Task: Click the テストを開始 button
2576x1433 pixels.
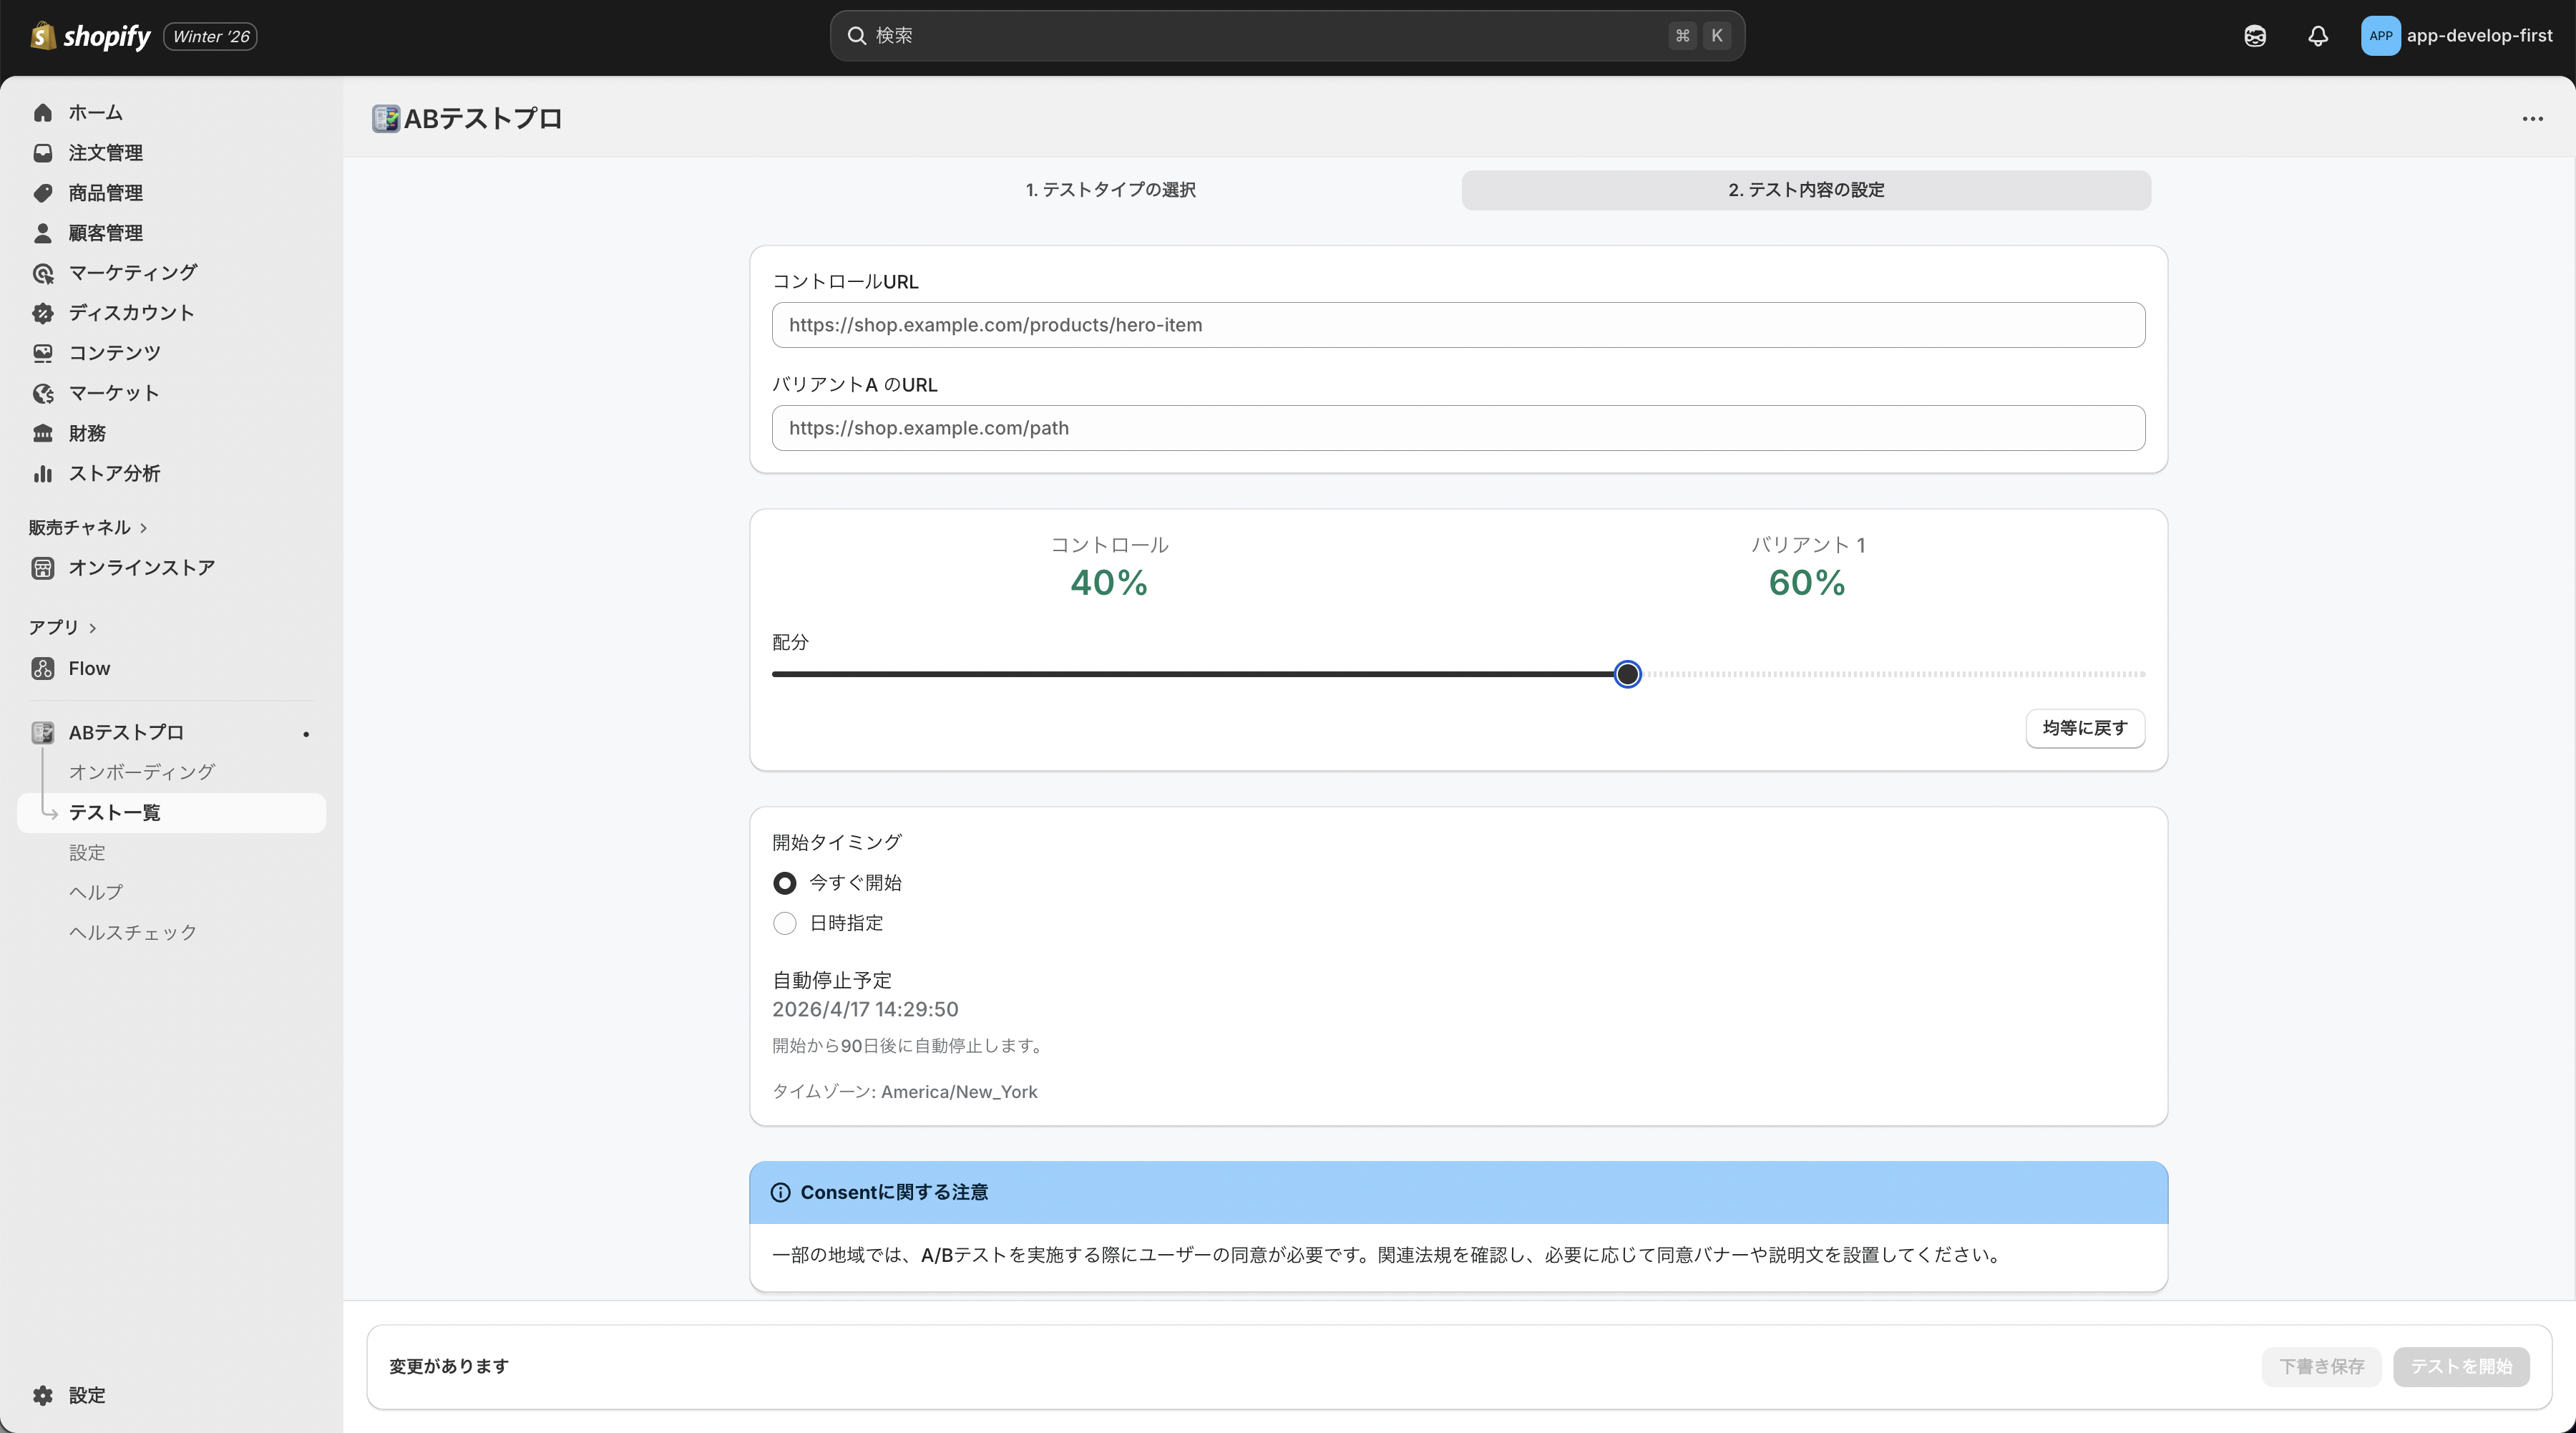Action: coord(2460,1366)
